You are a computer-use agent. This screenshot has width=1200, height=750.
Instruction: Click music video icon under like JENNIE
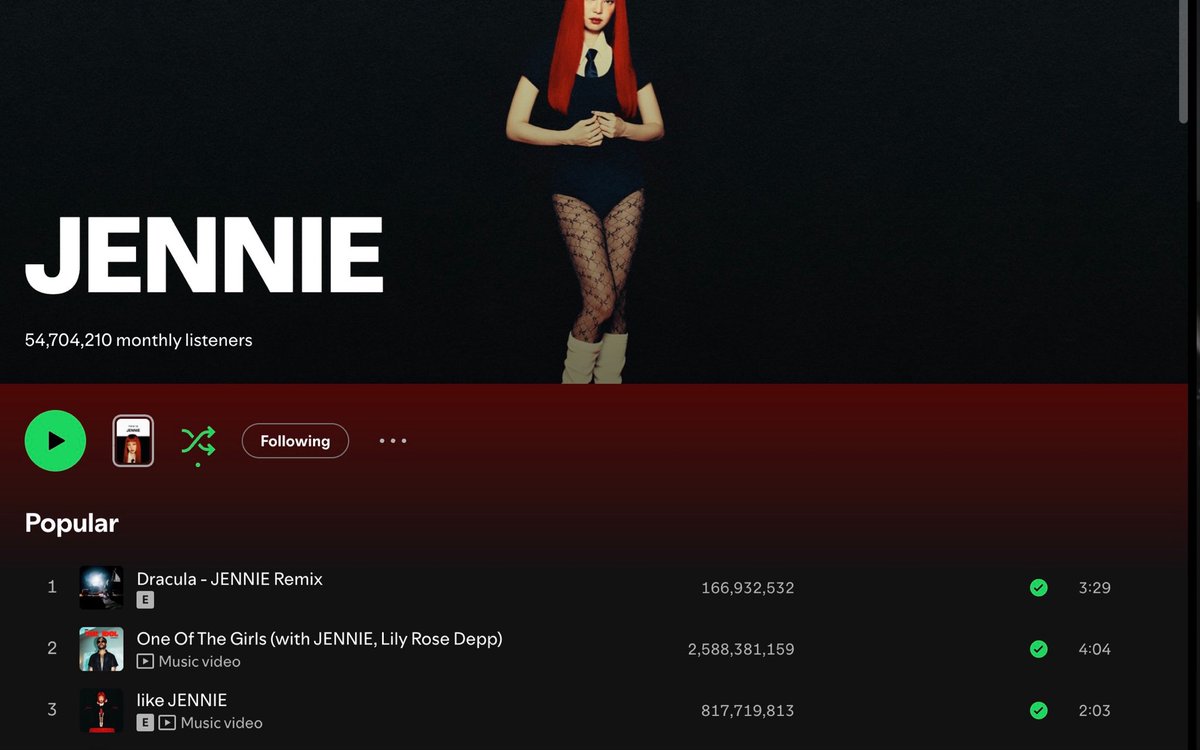coord(167,722)
